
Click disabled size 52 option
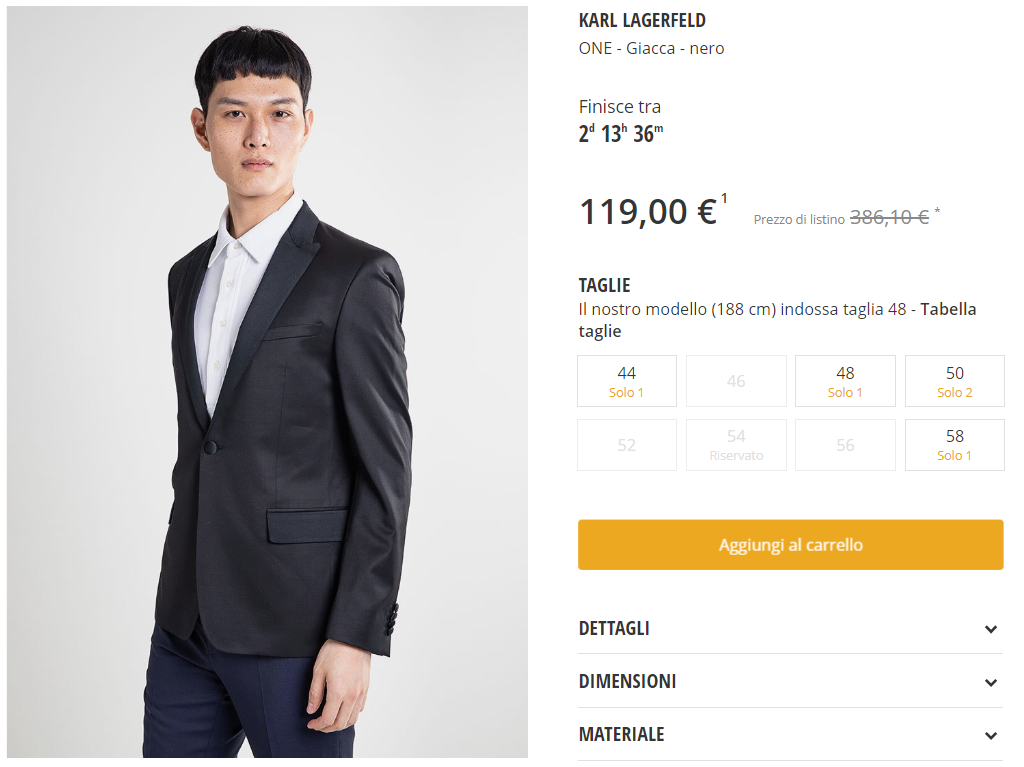click(x=627, y=444)
